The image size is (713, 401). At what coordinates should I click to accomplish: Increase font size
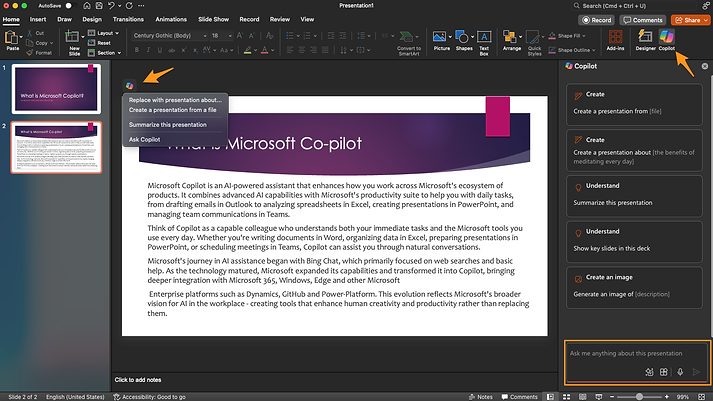(x=240, y=35)
